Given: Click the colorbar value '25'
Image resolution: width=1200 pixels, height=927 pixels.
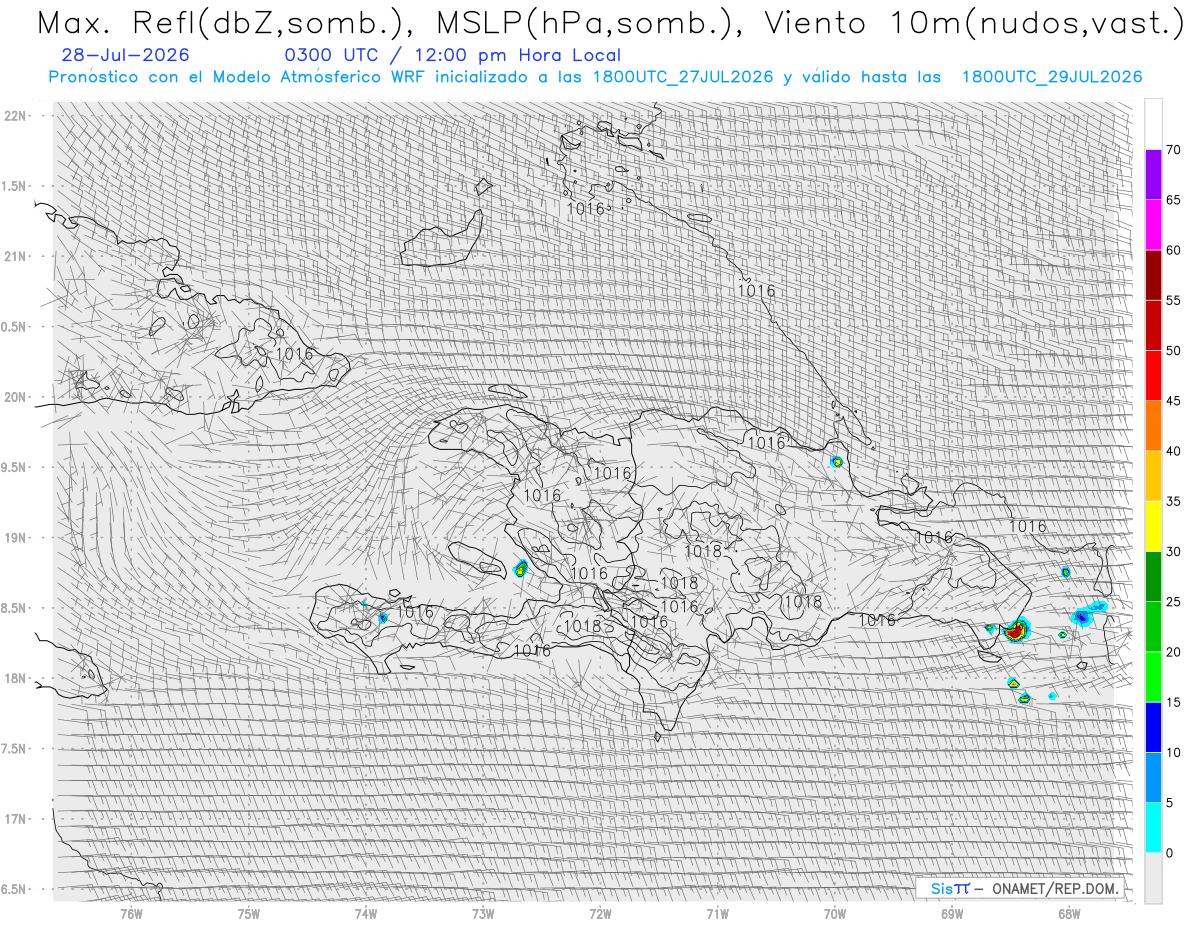Looking at the screenshot, I should click(1174, 601).
